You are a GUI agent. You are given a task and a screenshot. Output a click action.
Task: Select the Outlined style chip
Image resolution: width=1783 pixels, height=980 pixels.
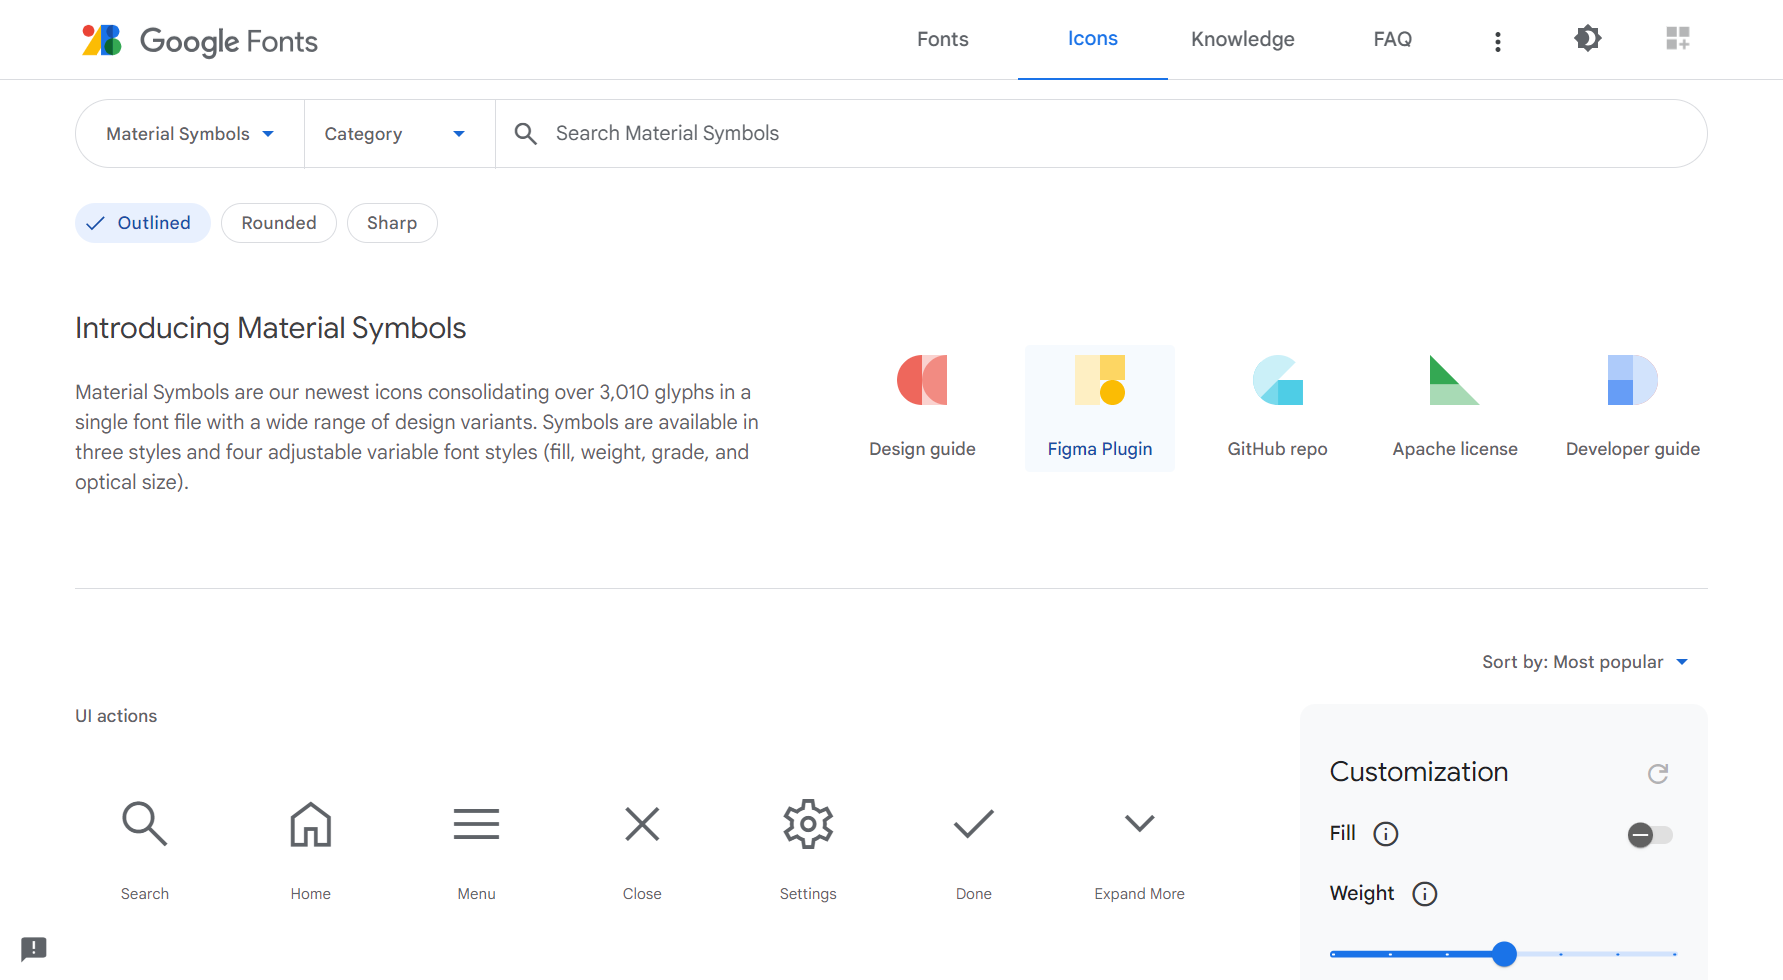pos(143,223)
